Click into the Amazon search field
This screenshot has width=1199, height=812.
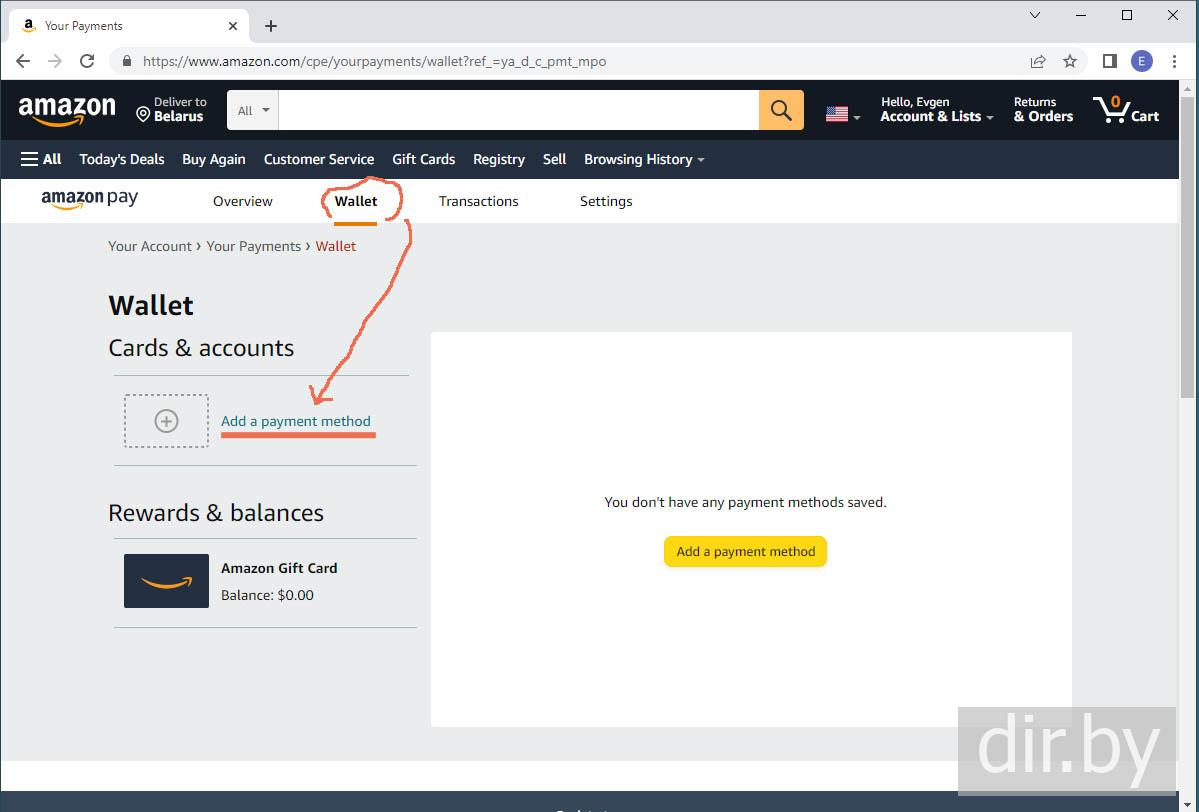pos(518,110)
